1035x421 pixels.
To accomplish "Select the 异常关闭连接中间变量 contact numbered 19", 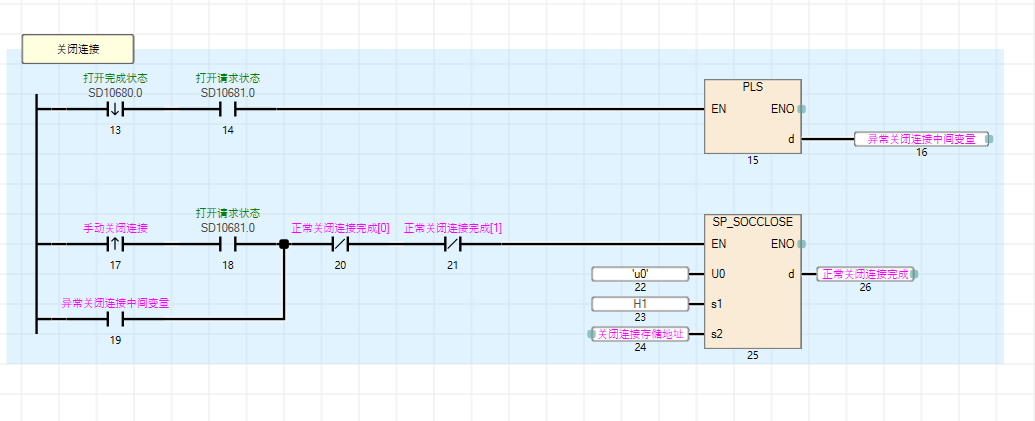I will click(x=115, y=320).
